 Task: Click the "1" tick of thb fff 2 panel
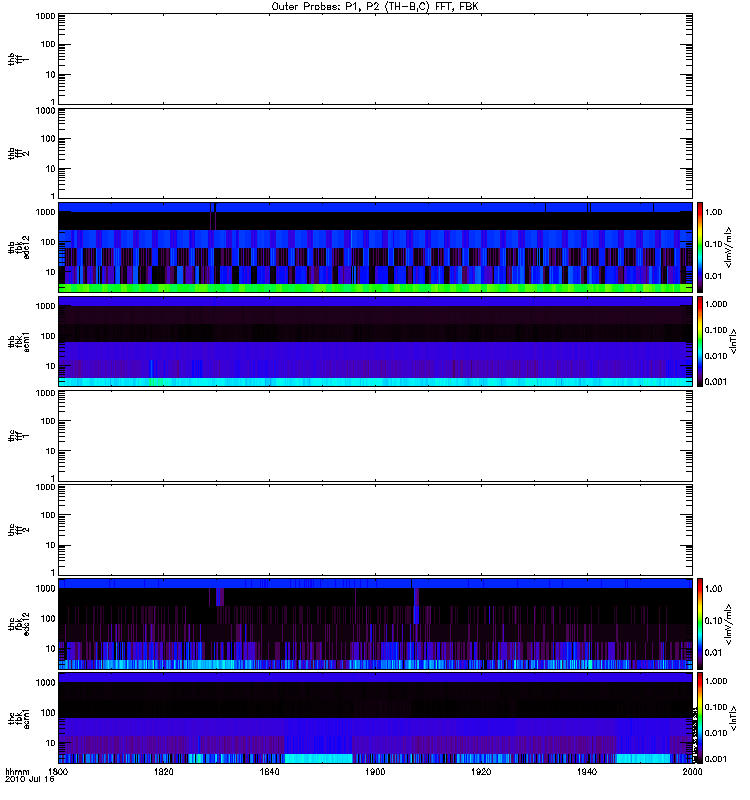53,196
